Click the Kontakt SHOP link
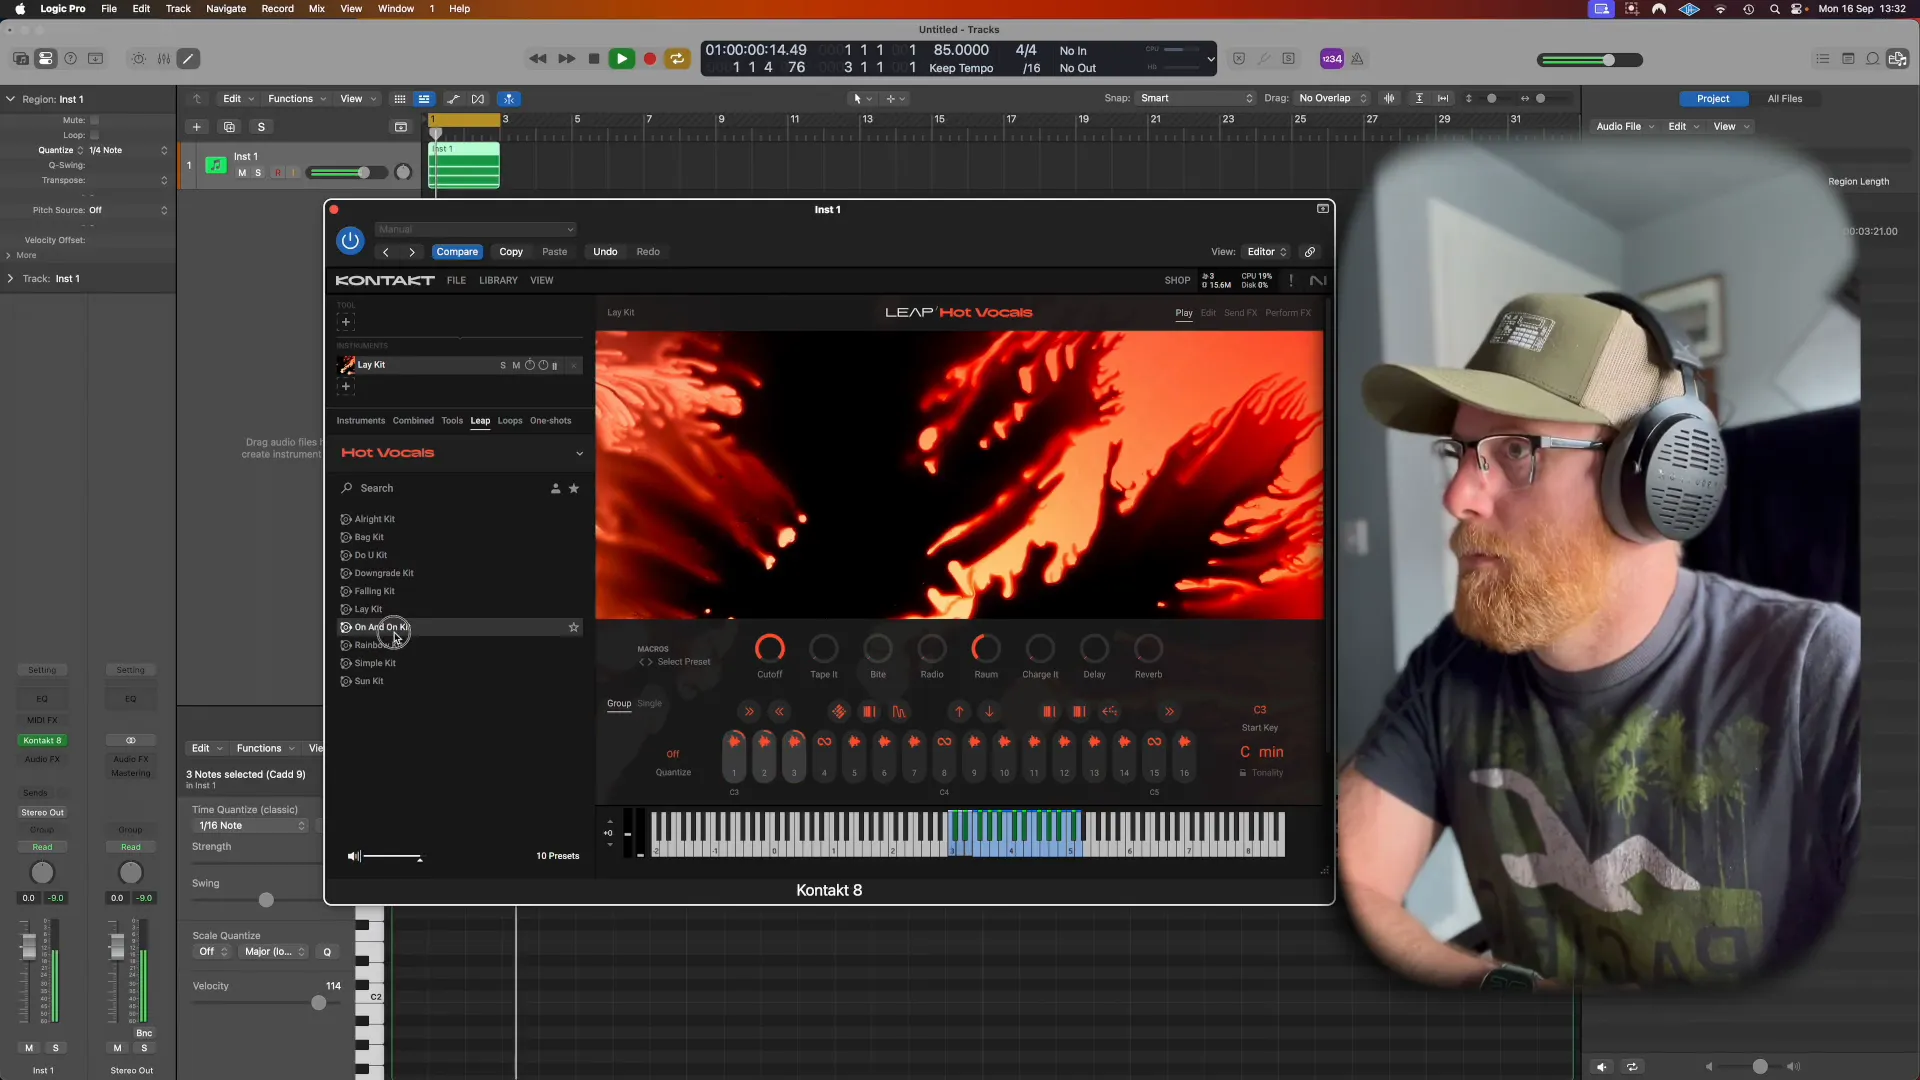Screen dimensions: 1920x1080 click(1177, 281)
